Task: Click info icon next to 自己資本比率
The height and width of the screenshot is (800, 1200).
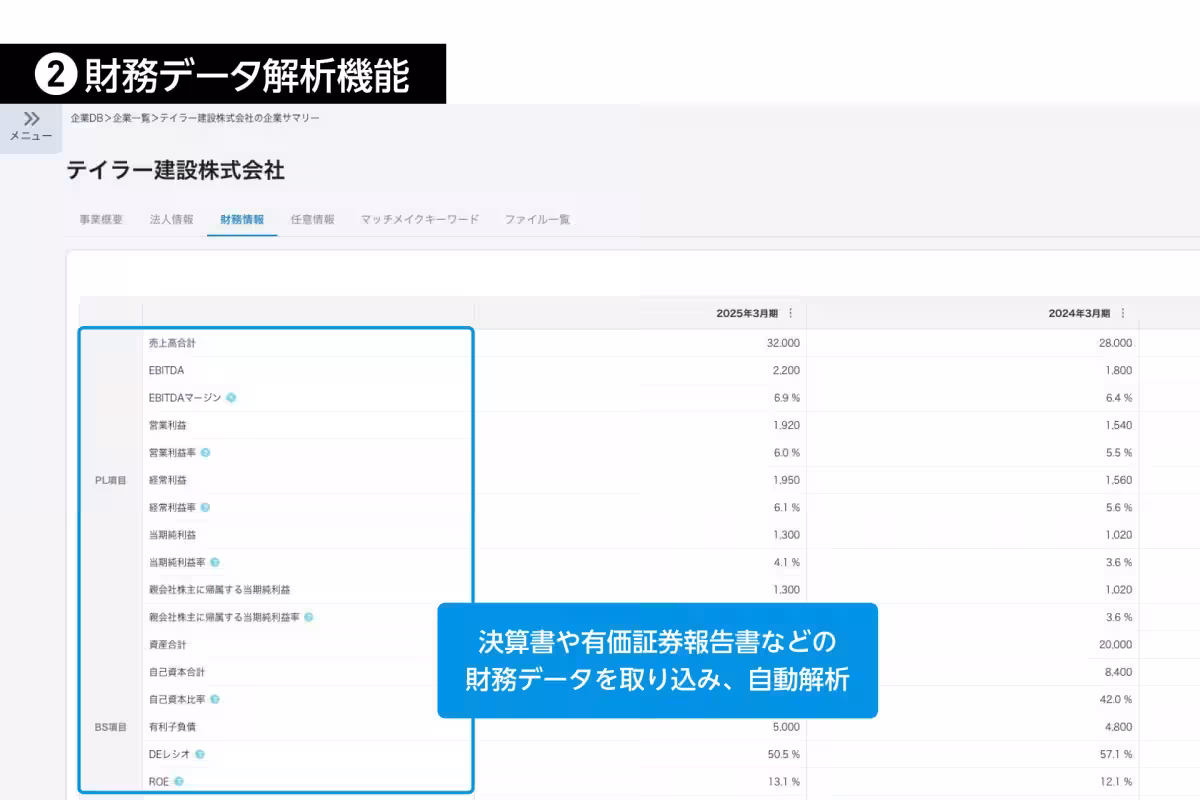Action: coord(215,700)
